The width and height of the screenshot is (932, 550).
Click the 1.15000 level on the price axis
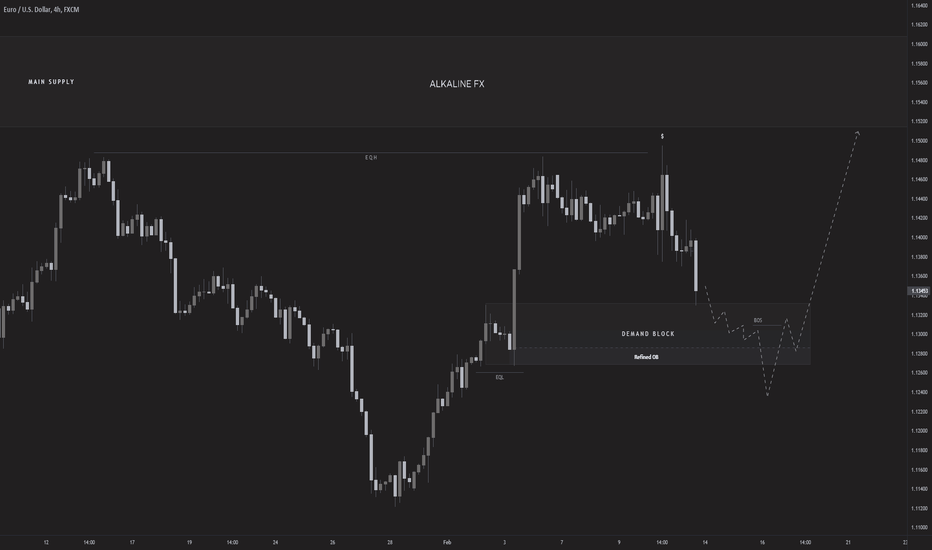point(919,141)
